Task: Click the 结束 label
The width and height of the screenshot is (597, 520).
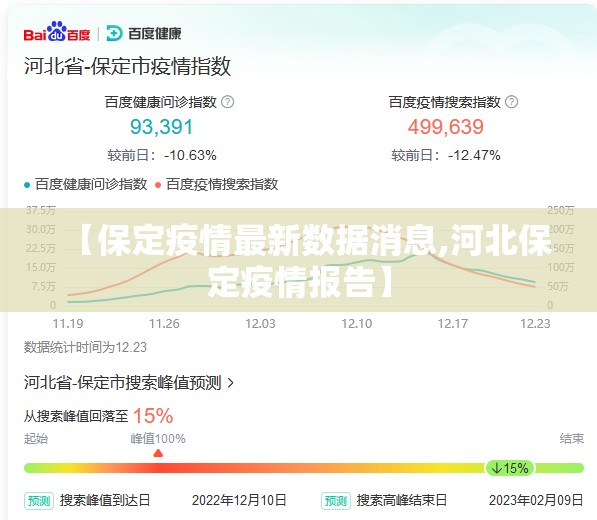Action: (x=571, y=439)
